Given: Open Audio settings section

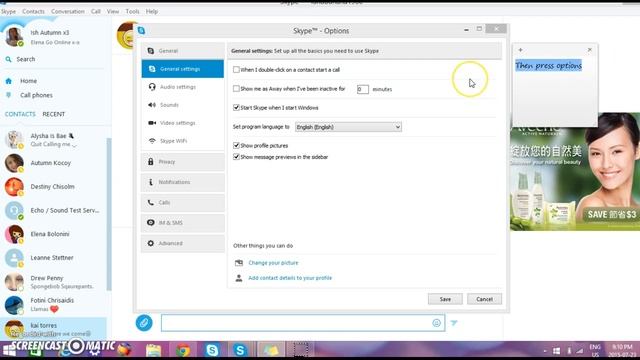Looking at the screenshot, I should click(x=182, y=87).
